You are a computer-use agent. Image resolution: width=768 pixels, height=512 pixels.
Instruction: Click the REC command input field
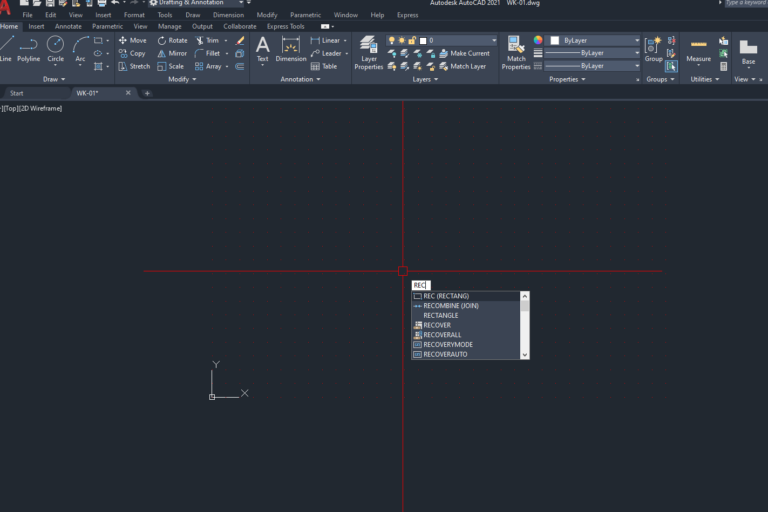(421, 285)
